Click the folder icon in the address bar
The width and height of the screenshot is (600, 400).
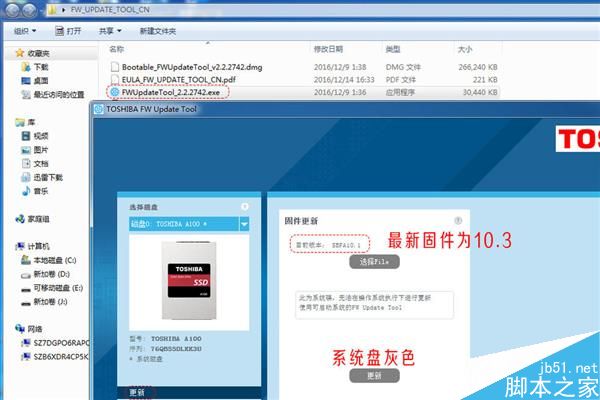[x=52, y=10]
